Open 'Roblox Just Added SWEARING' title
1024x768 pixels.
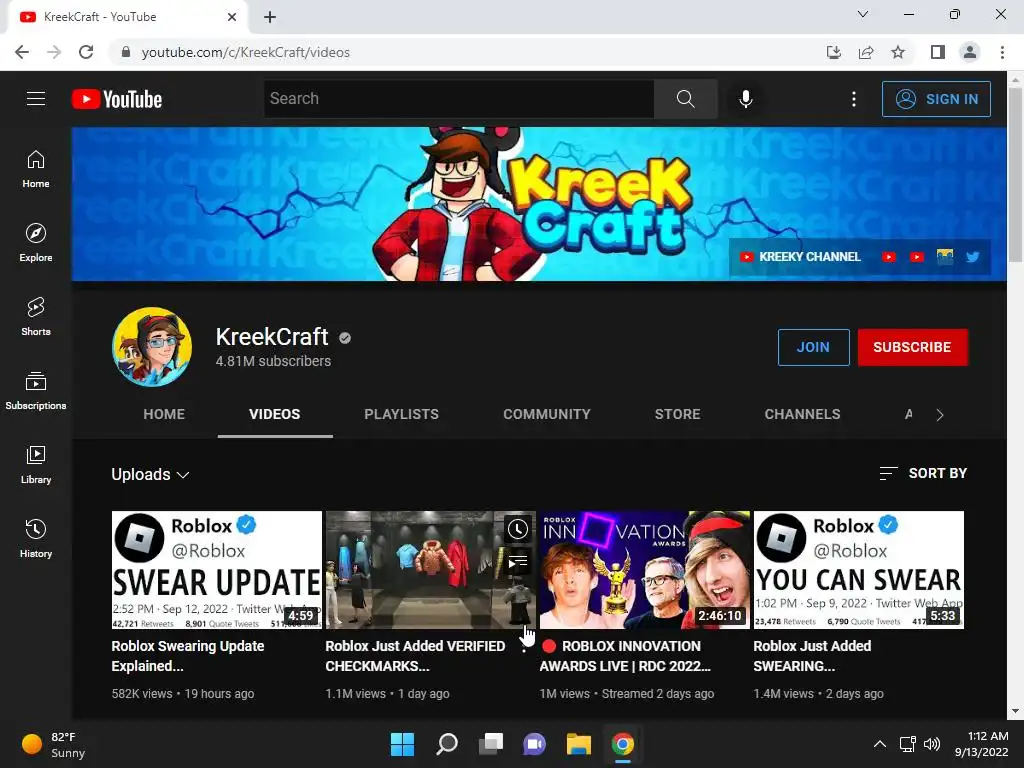click(x=812, y=656)
